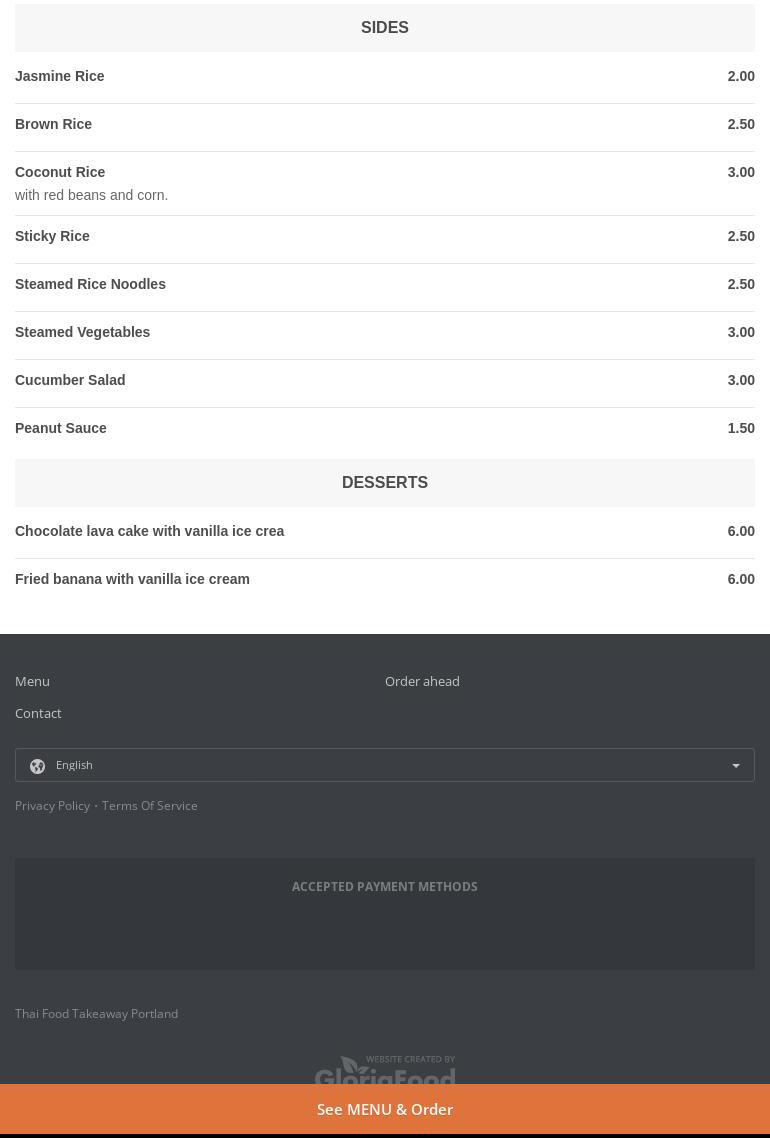Select the Jasmine Rice side item
The image size is (770, 1138).
pyautogui.click(x=60, y=76)
